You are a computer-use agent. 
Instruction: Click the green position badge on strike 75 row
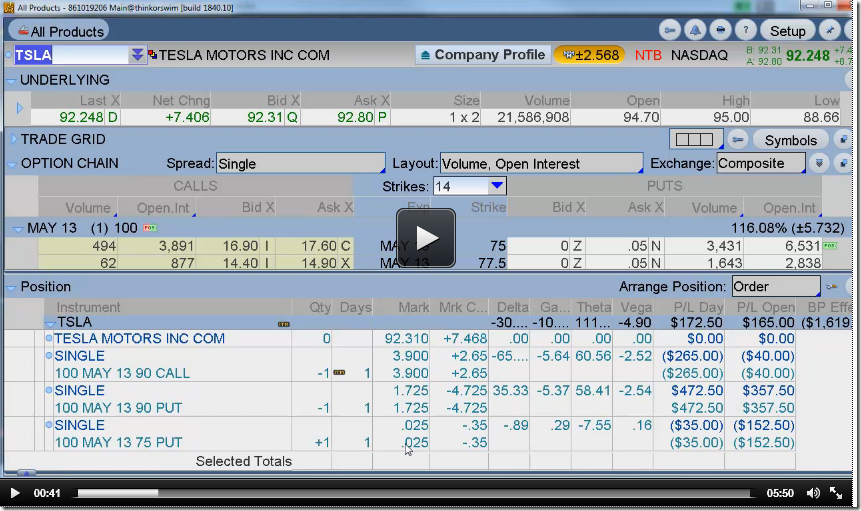(830, 245)
